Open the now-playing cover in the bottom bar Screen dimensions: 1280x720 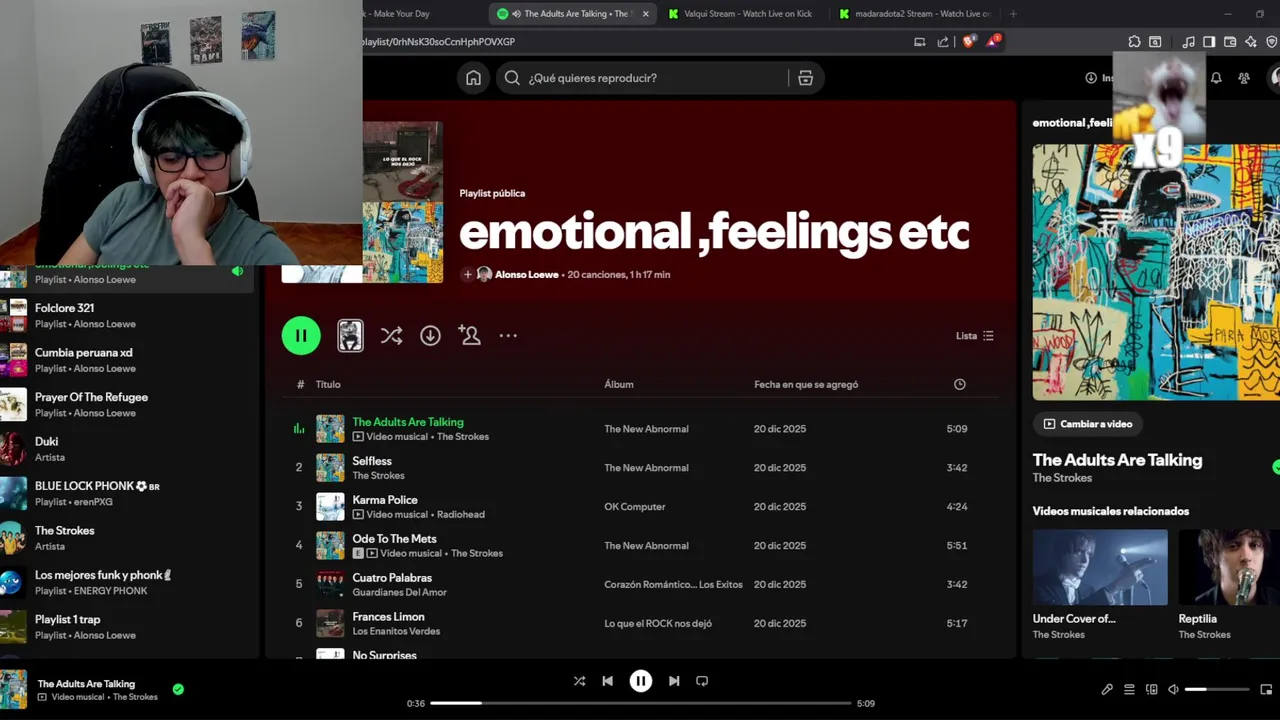[x=13, y=690]
